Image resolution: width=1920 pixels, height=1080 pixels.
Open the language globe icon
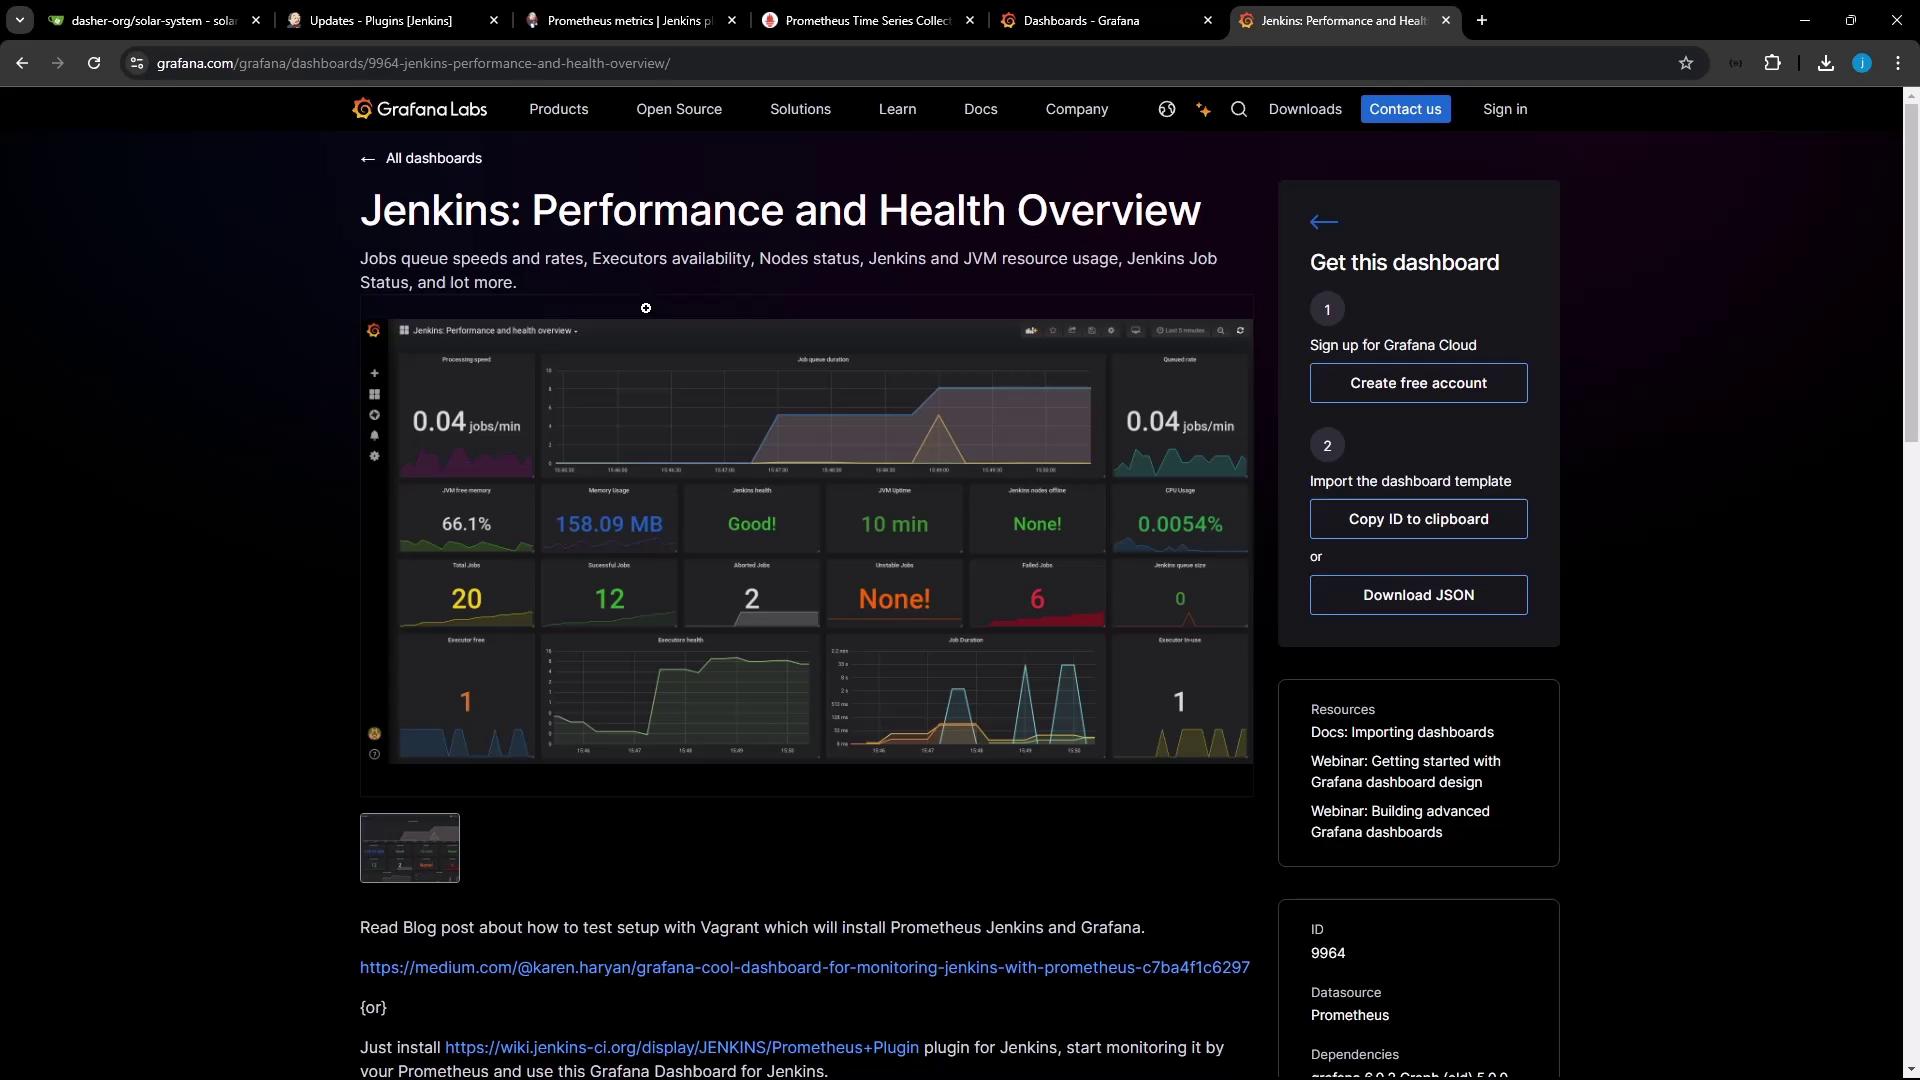(1166, 109)
